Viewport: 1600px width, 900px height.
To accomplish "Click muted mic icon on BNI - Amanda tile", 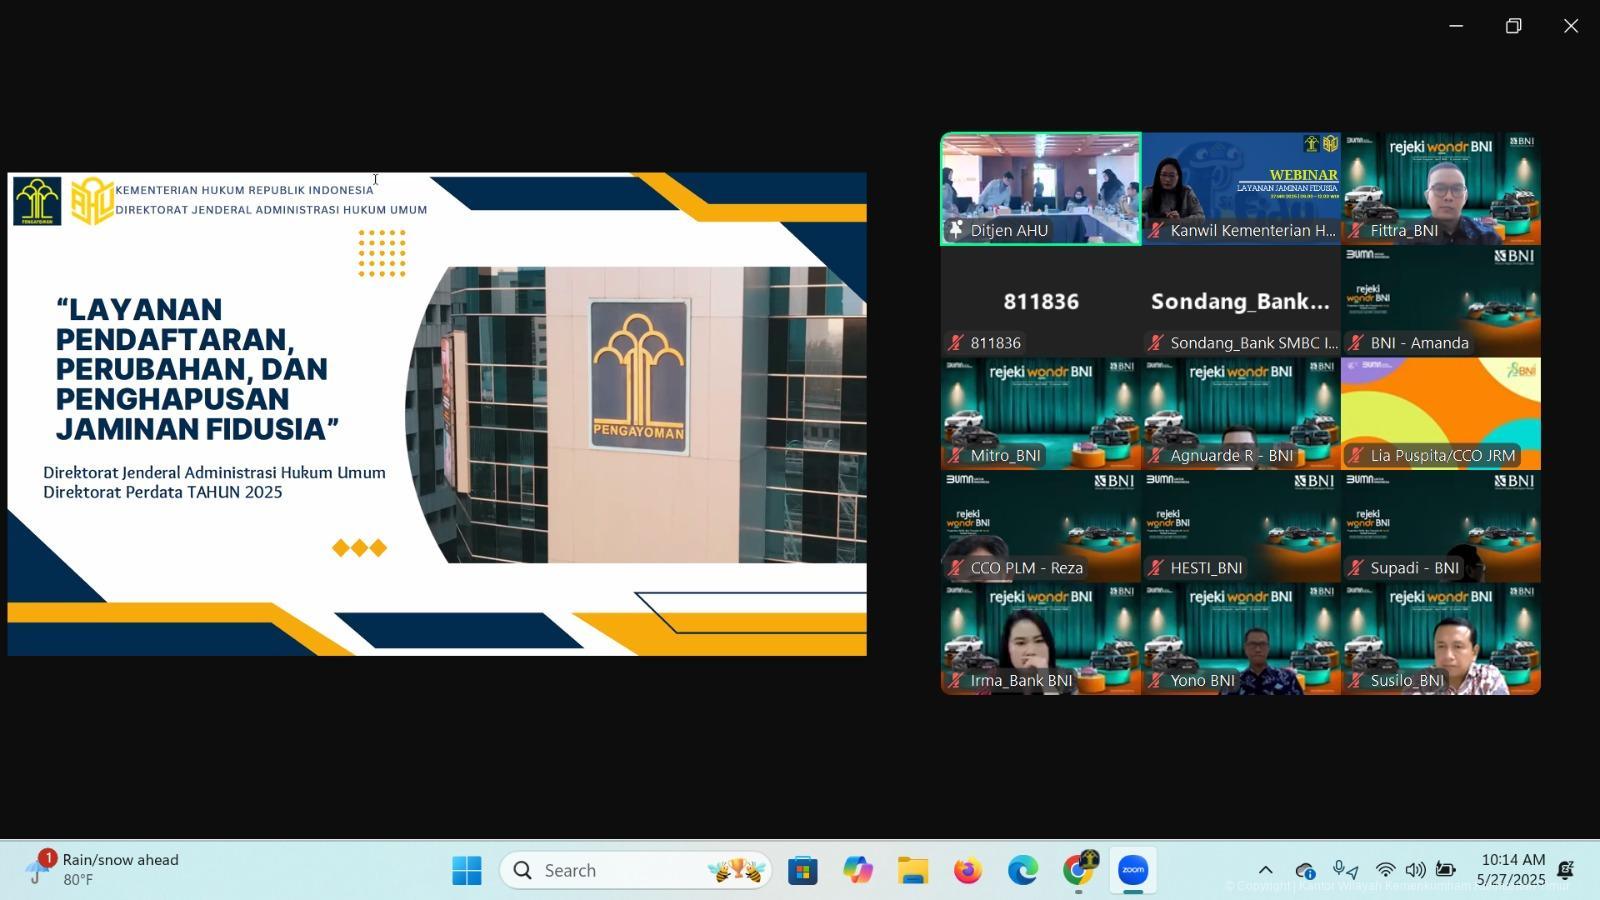I will [x=1356, y=343].
